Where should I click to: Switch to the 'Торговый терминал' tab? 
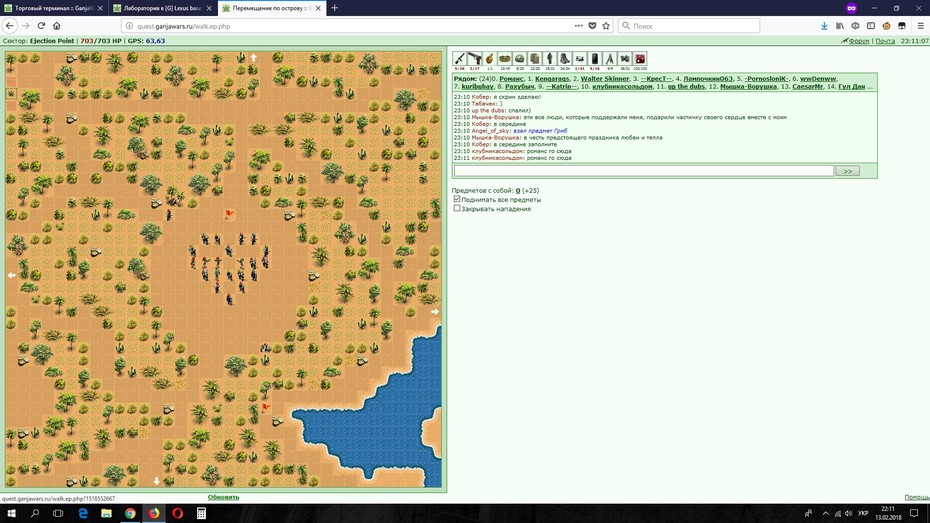[54, 8]
